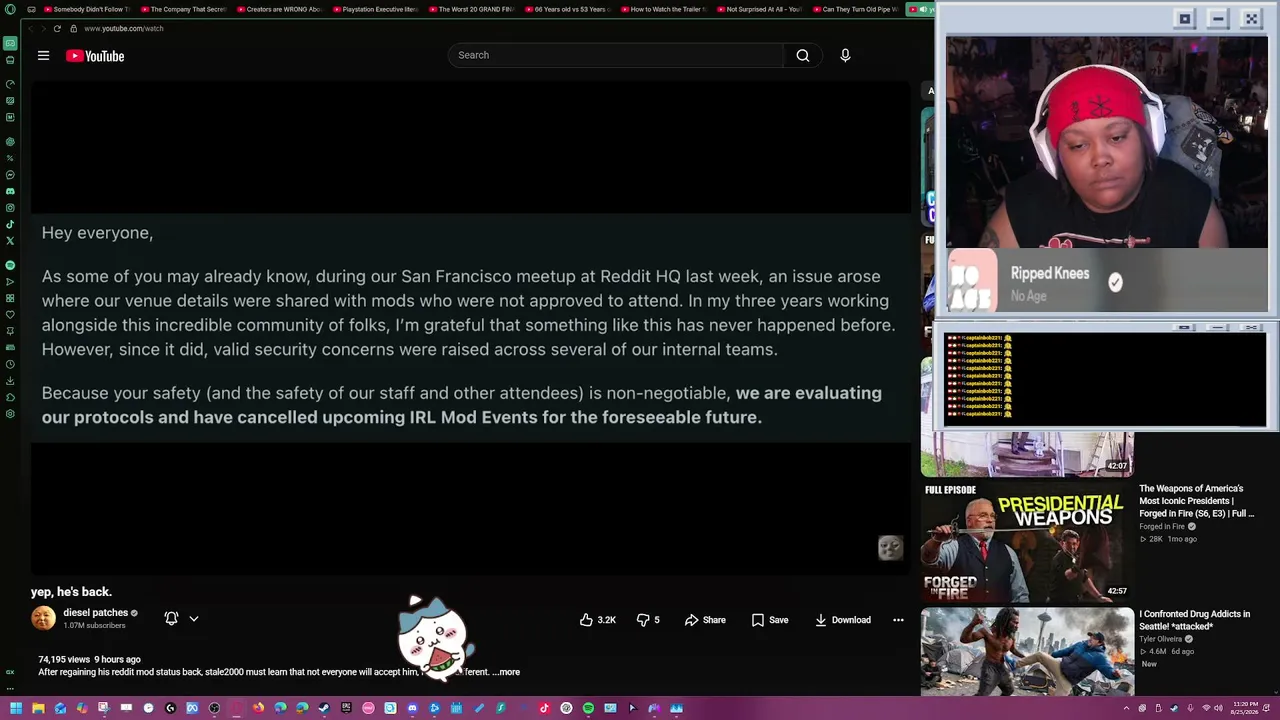Reload the page in the browser

[57, 29]
